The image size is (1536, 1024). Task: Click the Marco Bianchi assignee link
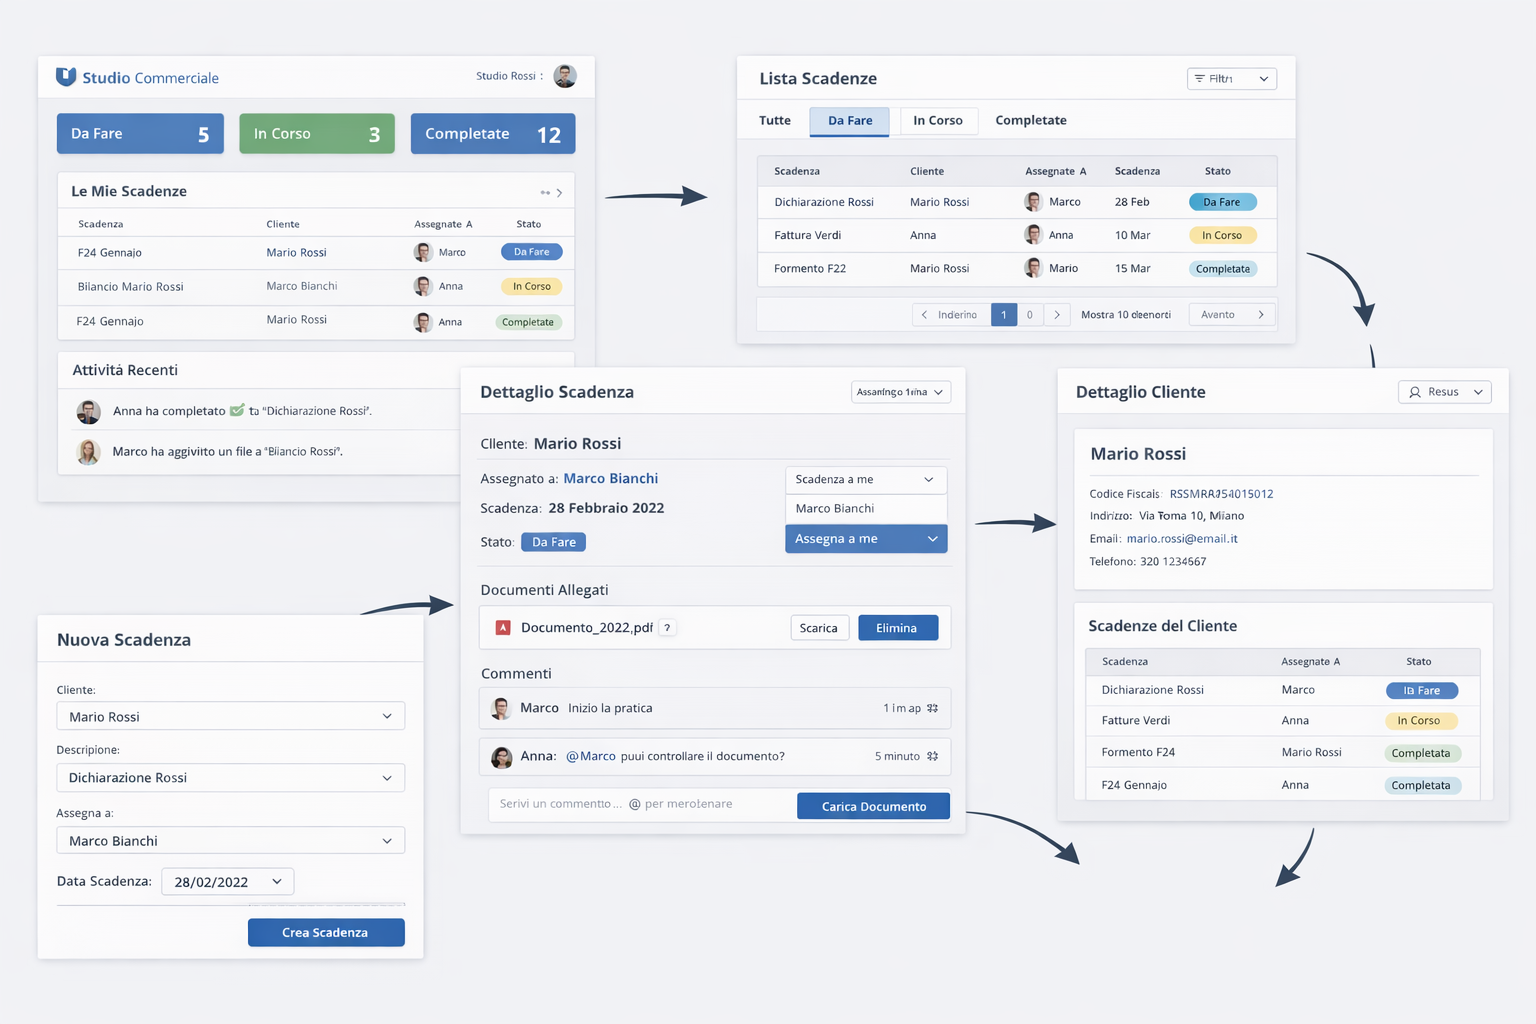[611, 479]
